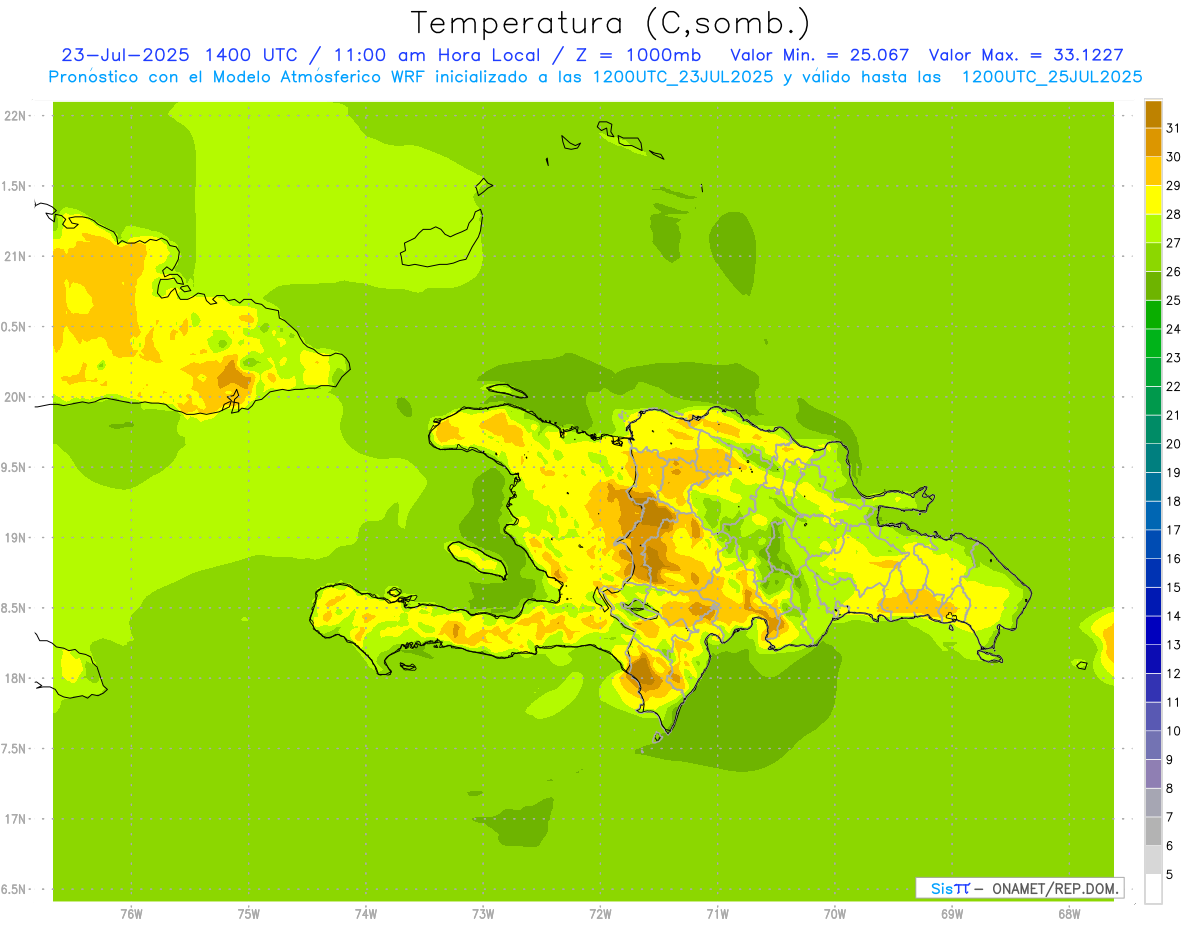
Task: Click the colorbar label "9"
Action: pyautogui.click(x=1170, y=760)
